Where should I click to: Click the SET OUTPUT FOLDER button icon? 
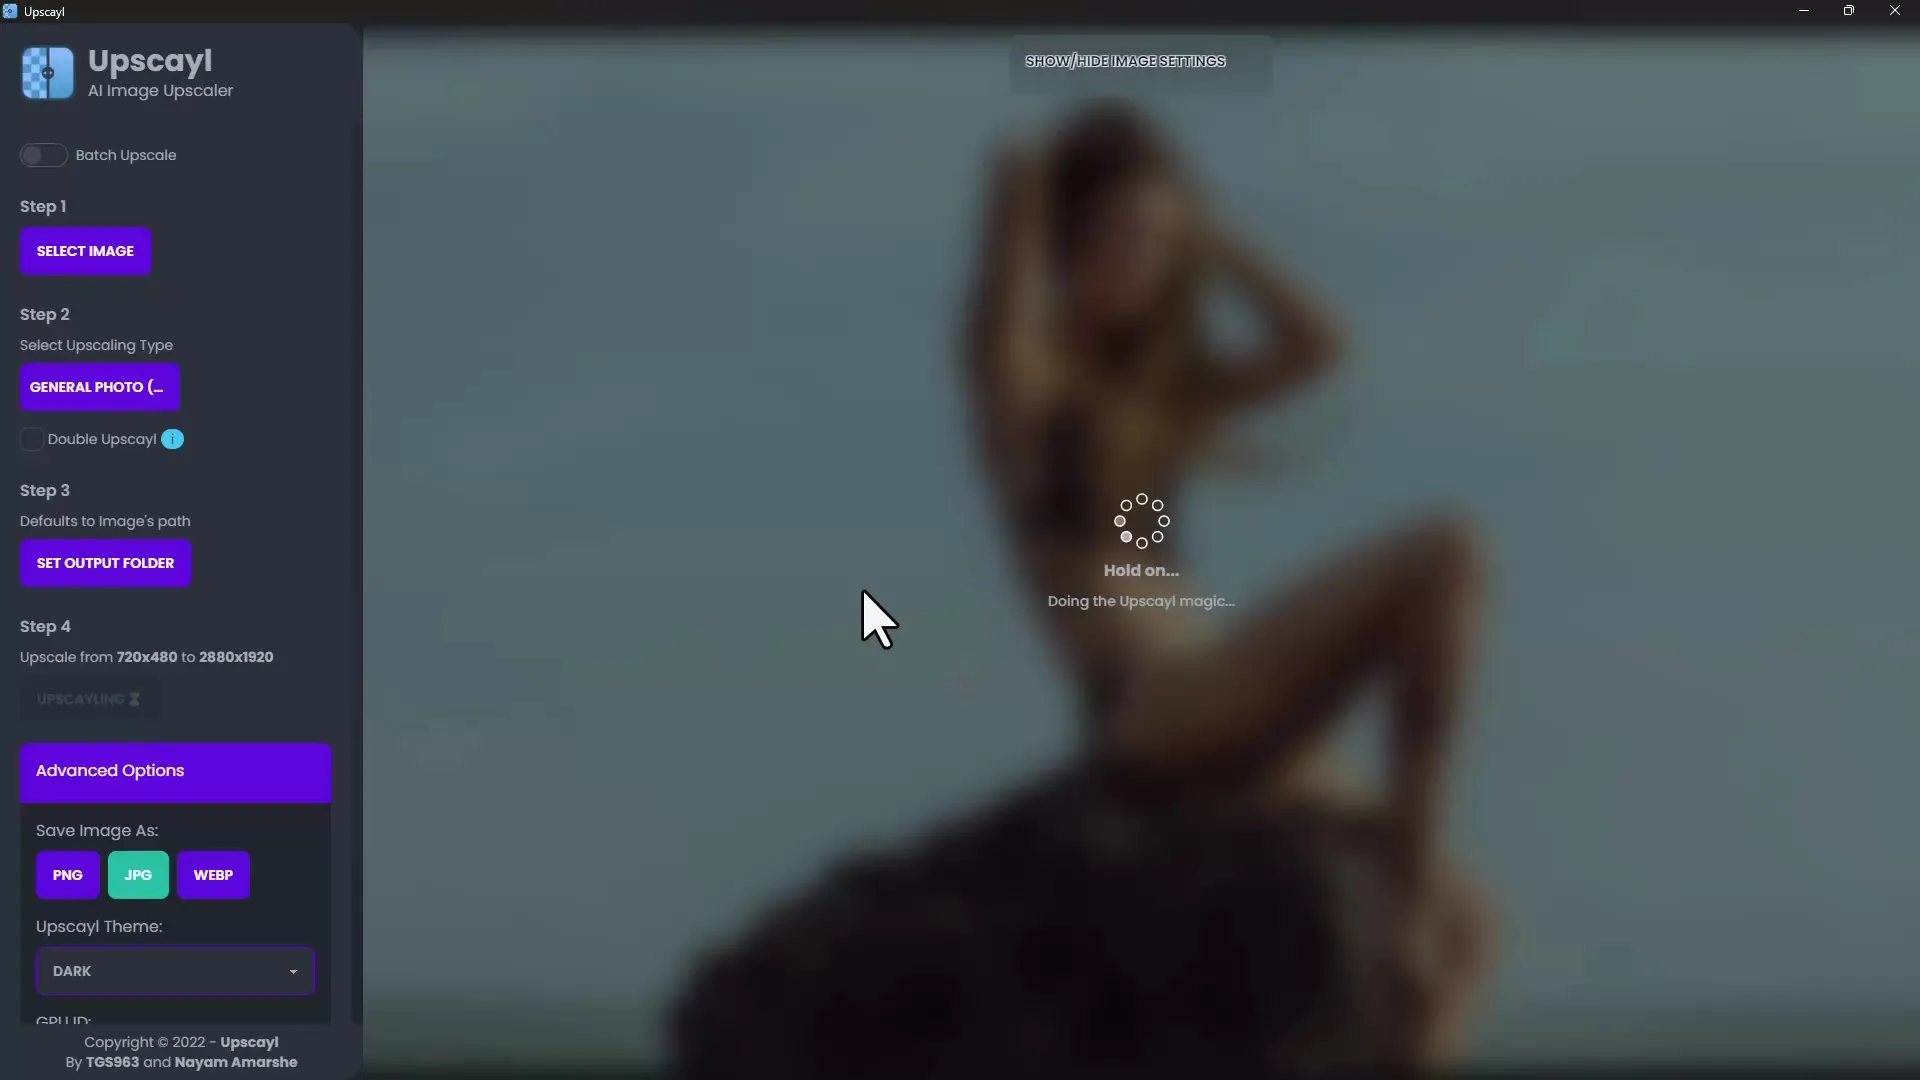[105, 563]
